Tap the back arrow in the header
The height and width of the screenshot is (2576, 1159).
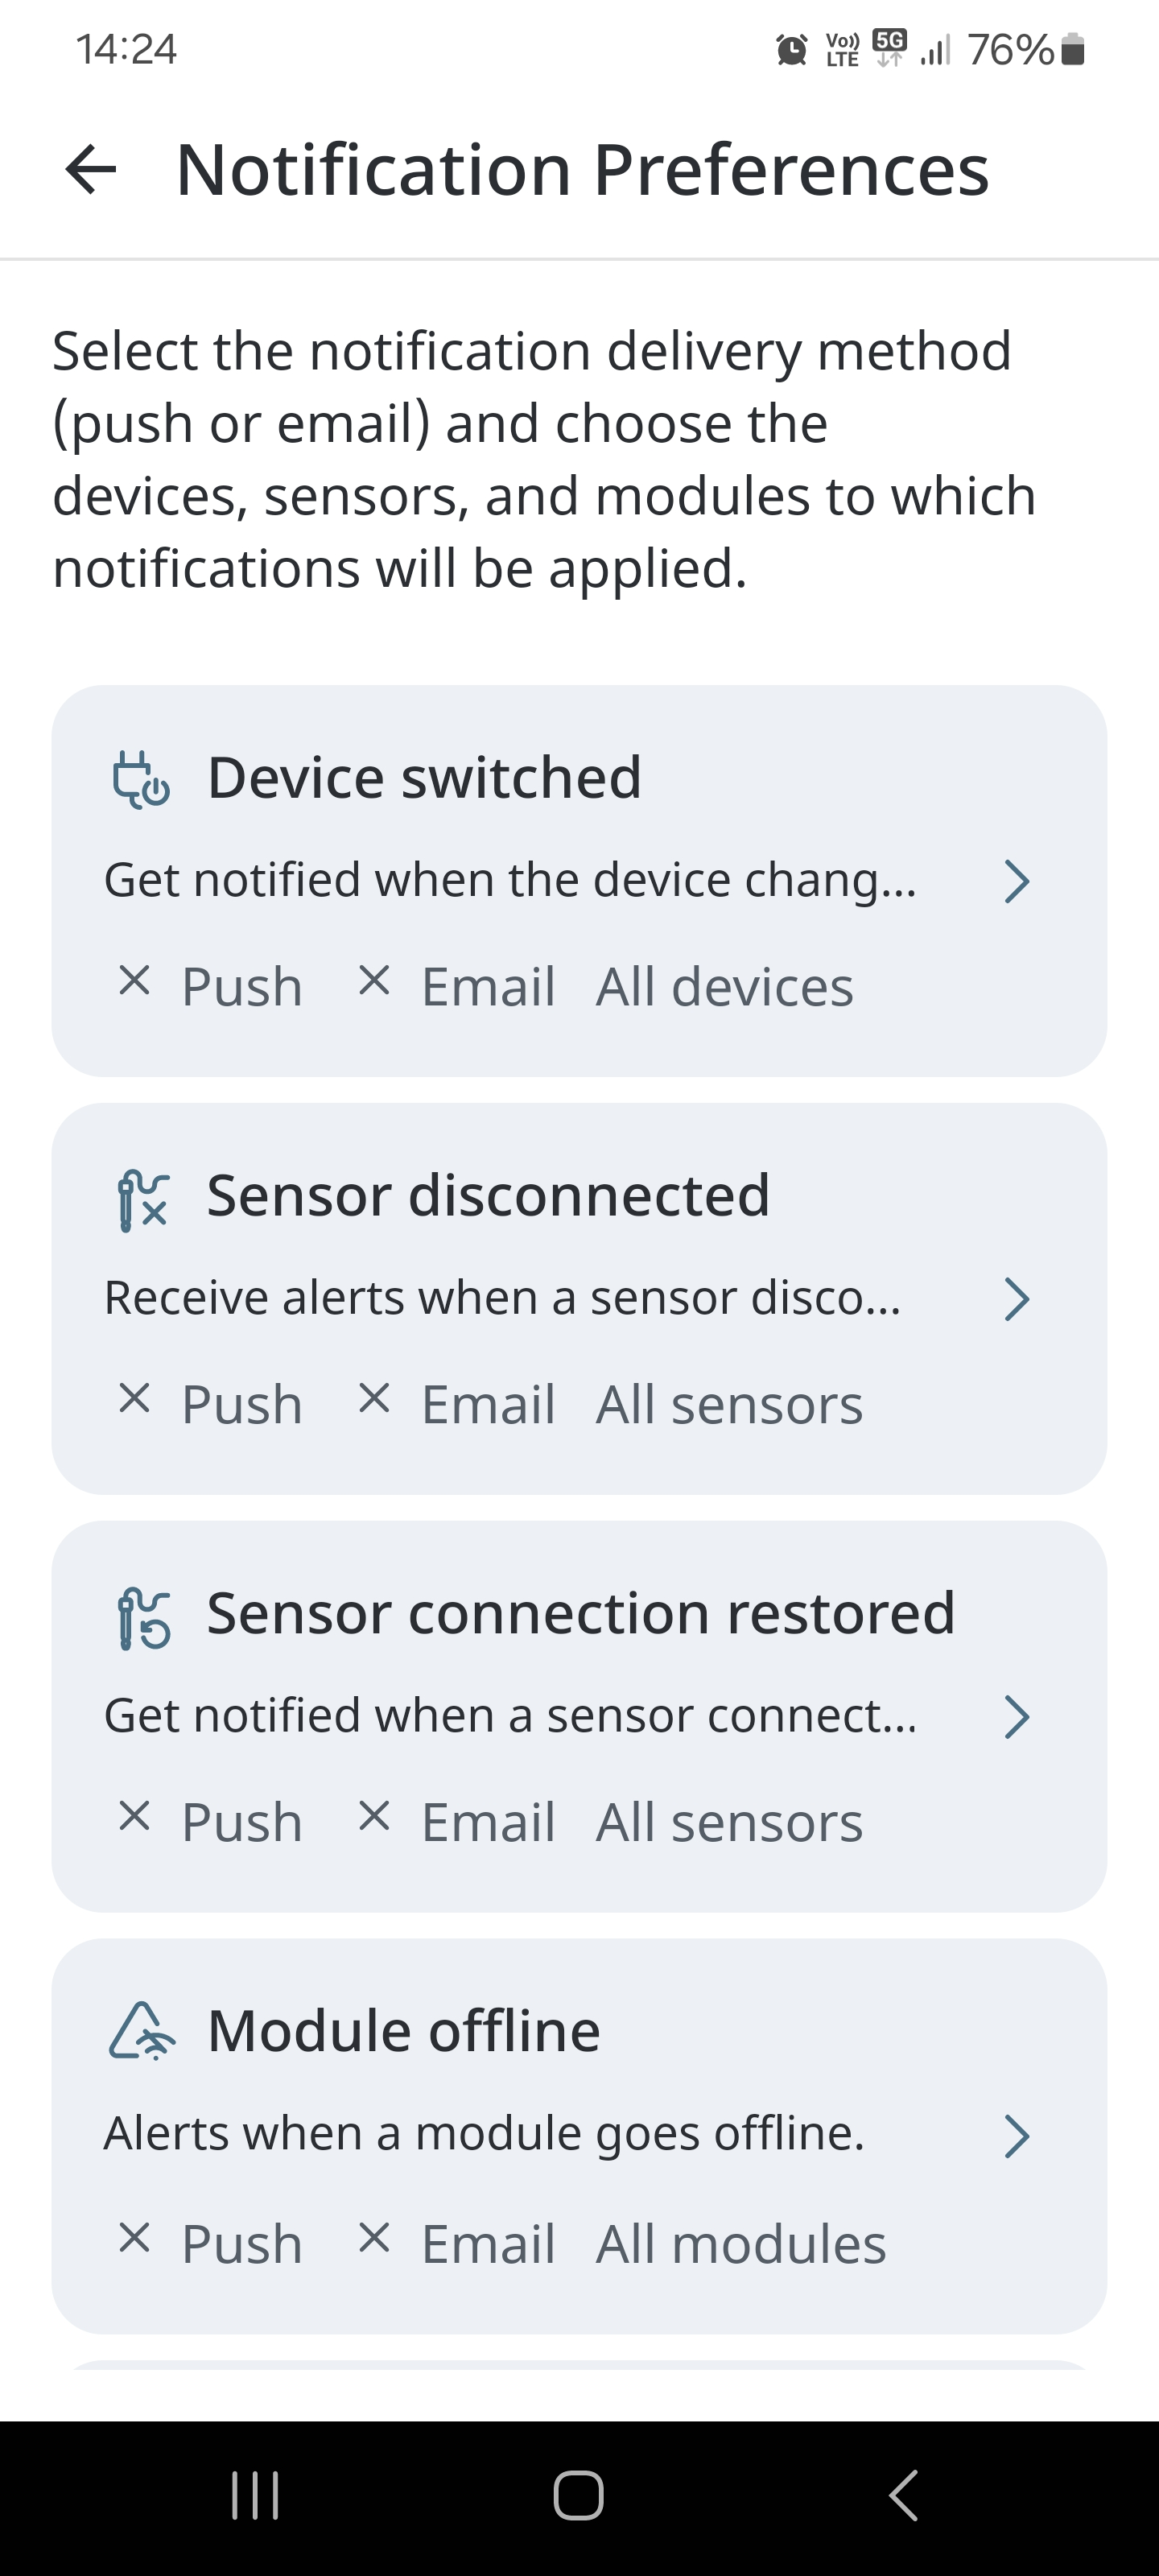91,169
